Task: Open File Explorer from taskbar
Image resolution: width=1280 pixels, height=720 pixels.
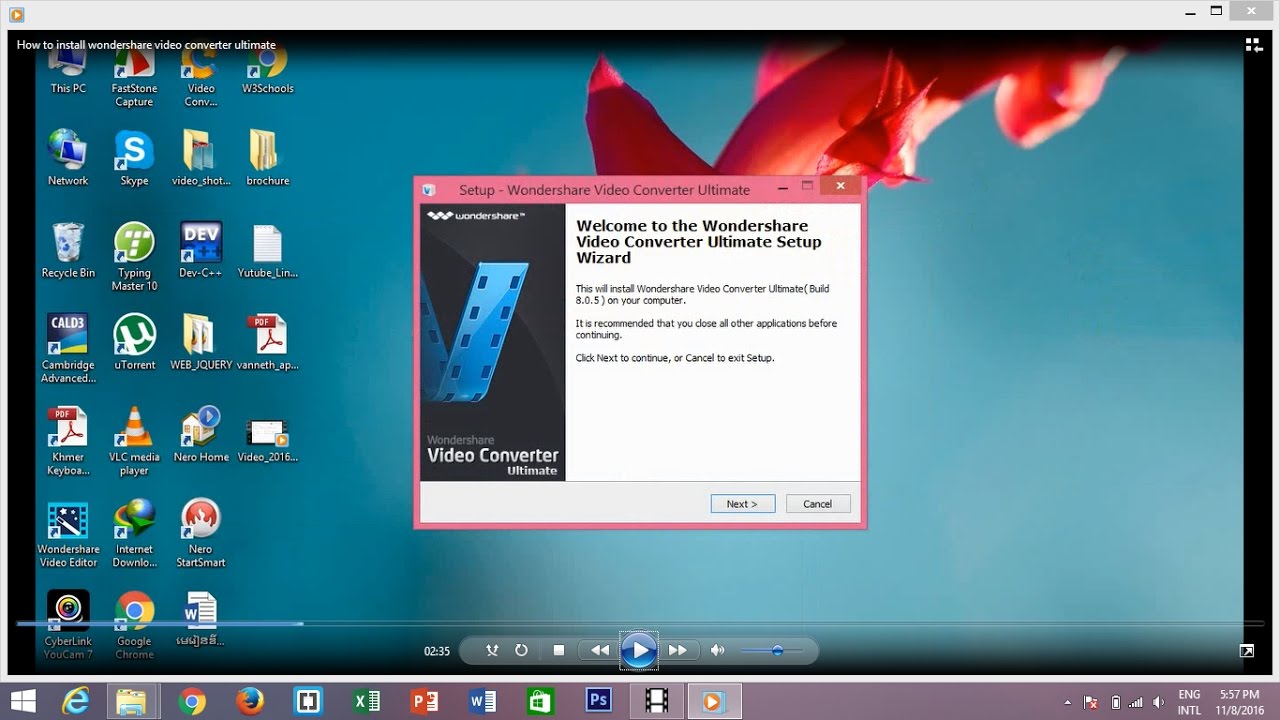Action: (x=131, y=701)
